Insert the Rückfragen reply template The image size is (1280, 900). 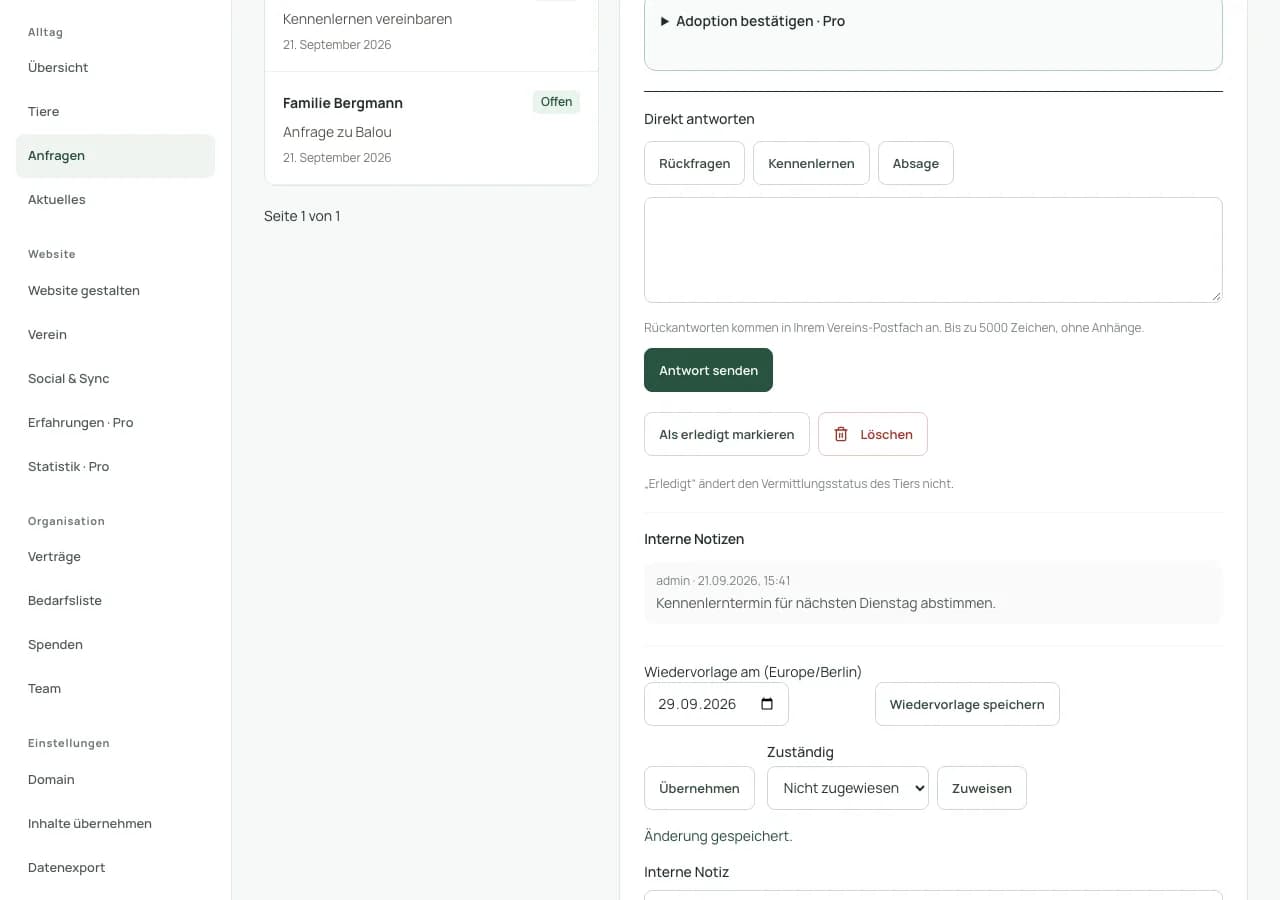tap(694, 163)
